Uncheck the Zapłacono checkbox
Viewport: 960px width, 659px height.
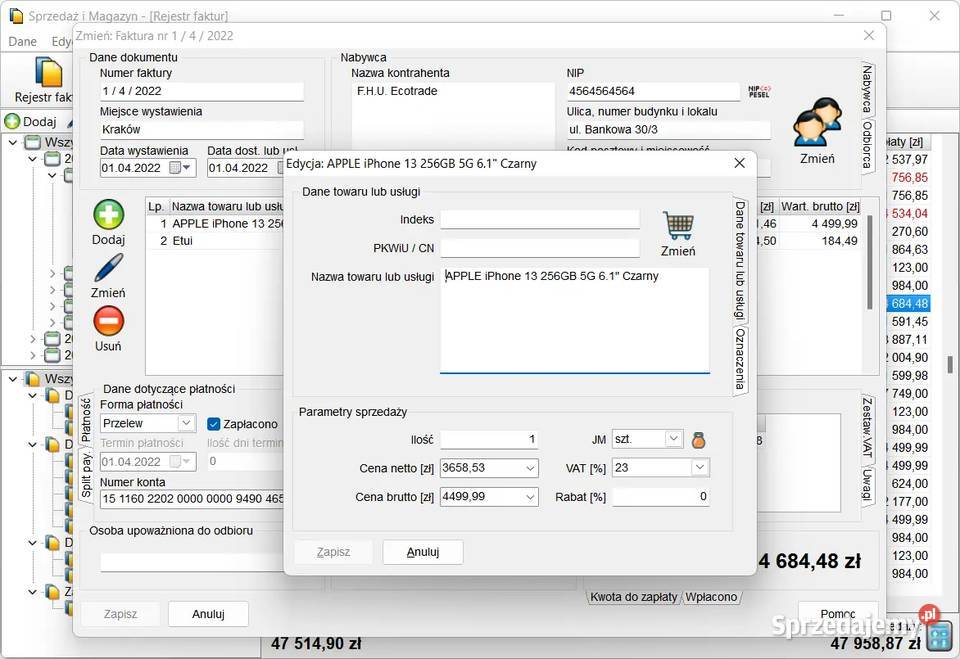[x=213, y=424]
